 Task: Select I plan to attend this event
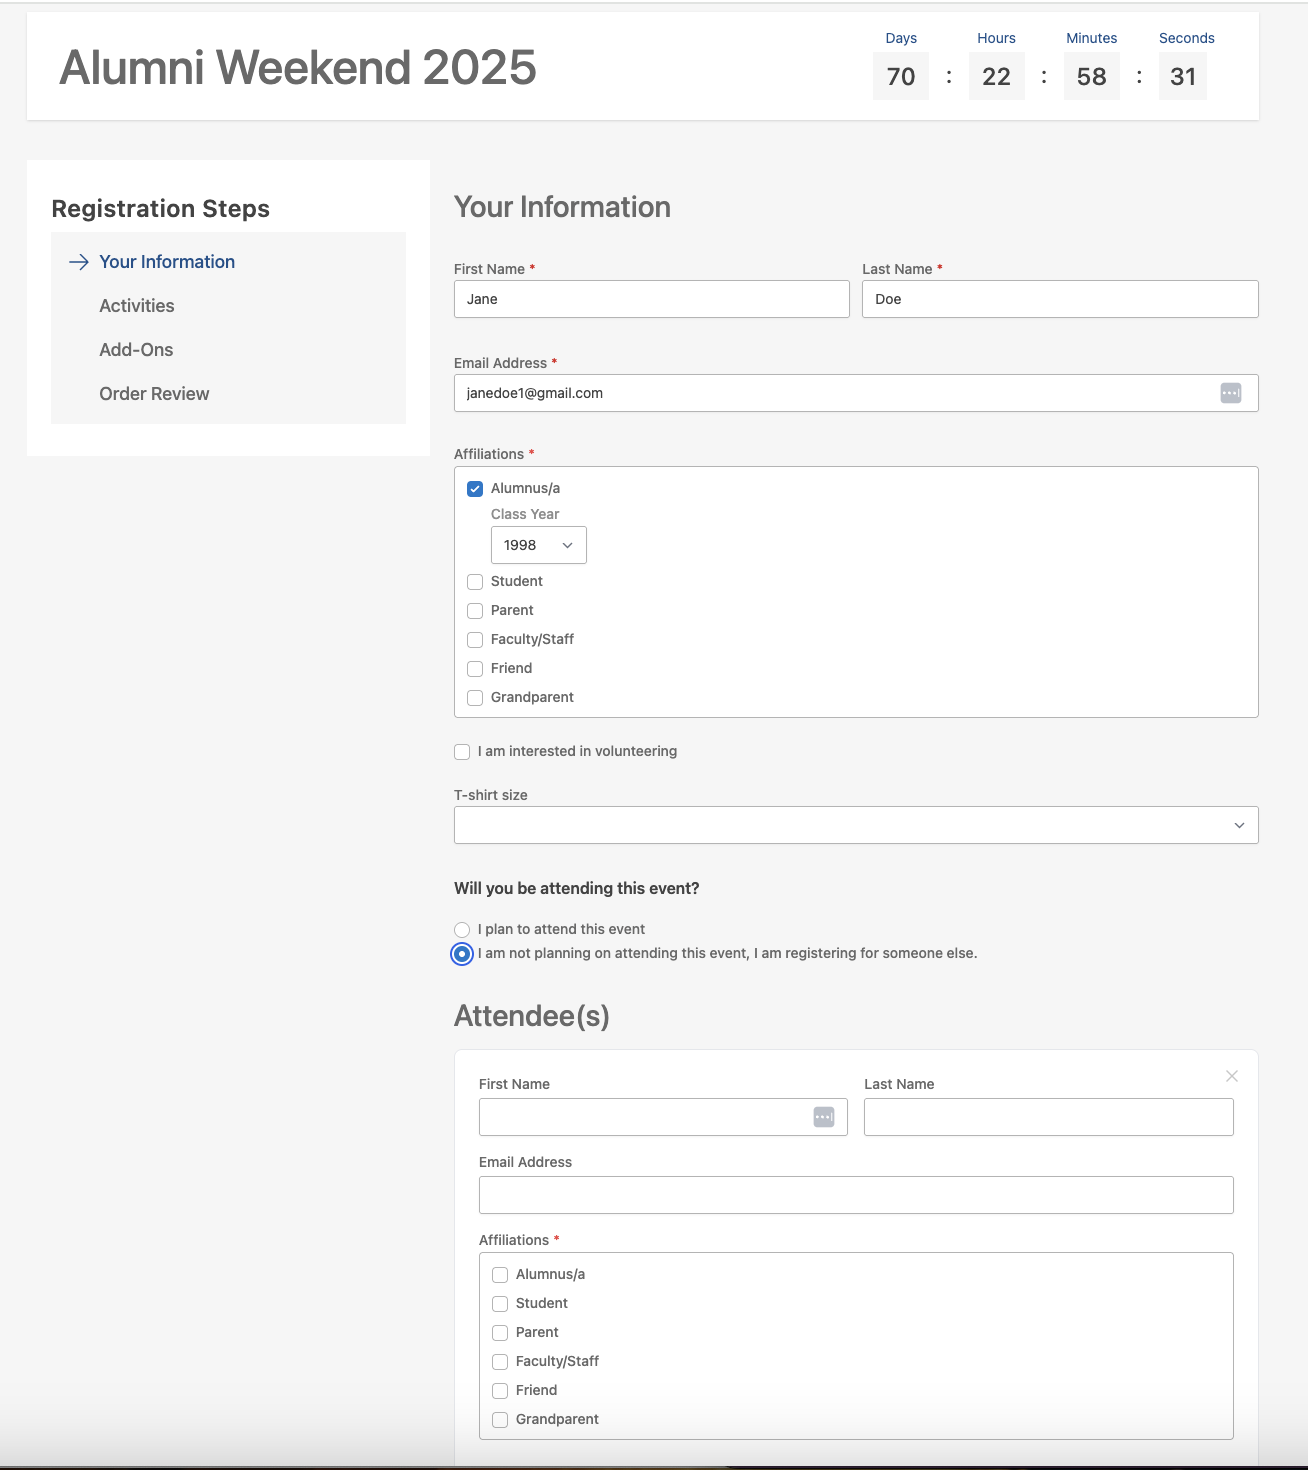tap(461, 929)
